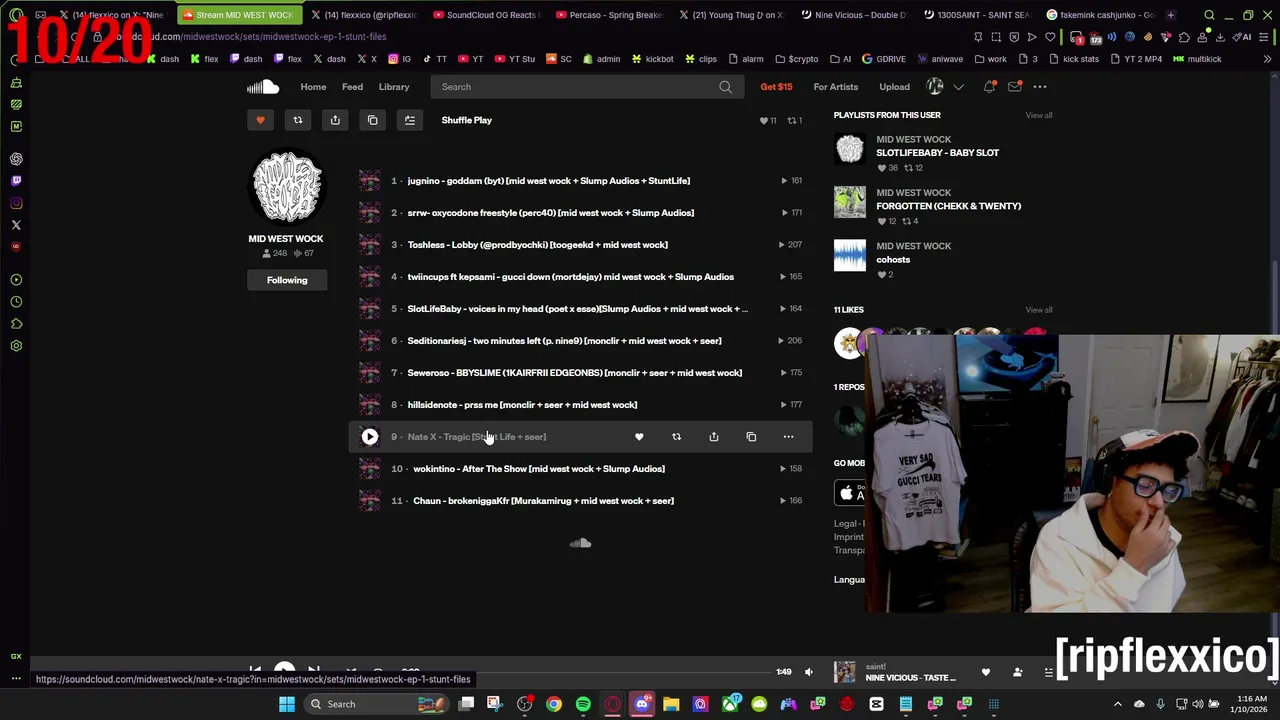Open the Windows Start menu
Image resolution: width=1280 pixels, height=720 pixels.
coord(287,704)
